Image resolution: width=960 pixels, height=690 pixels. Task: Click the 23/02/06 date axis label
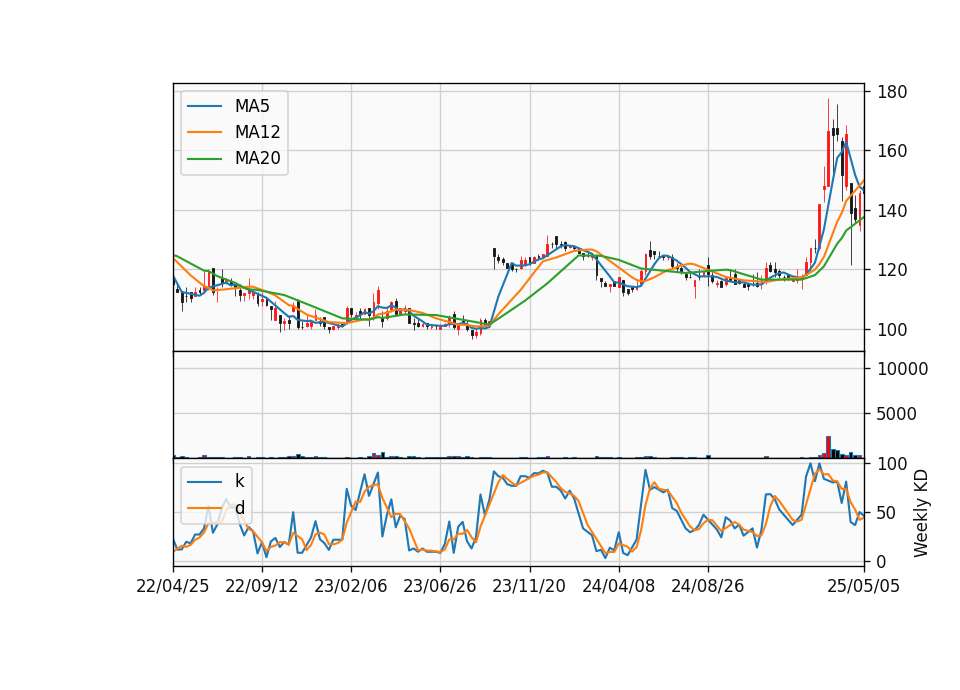coord(351,586)
